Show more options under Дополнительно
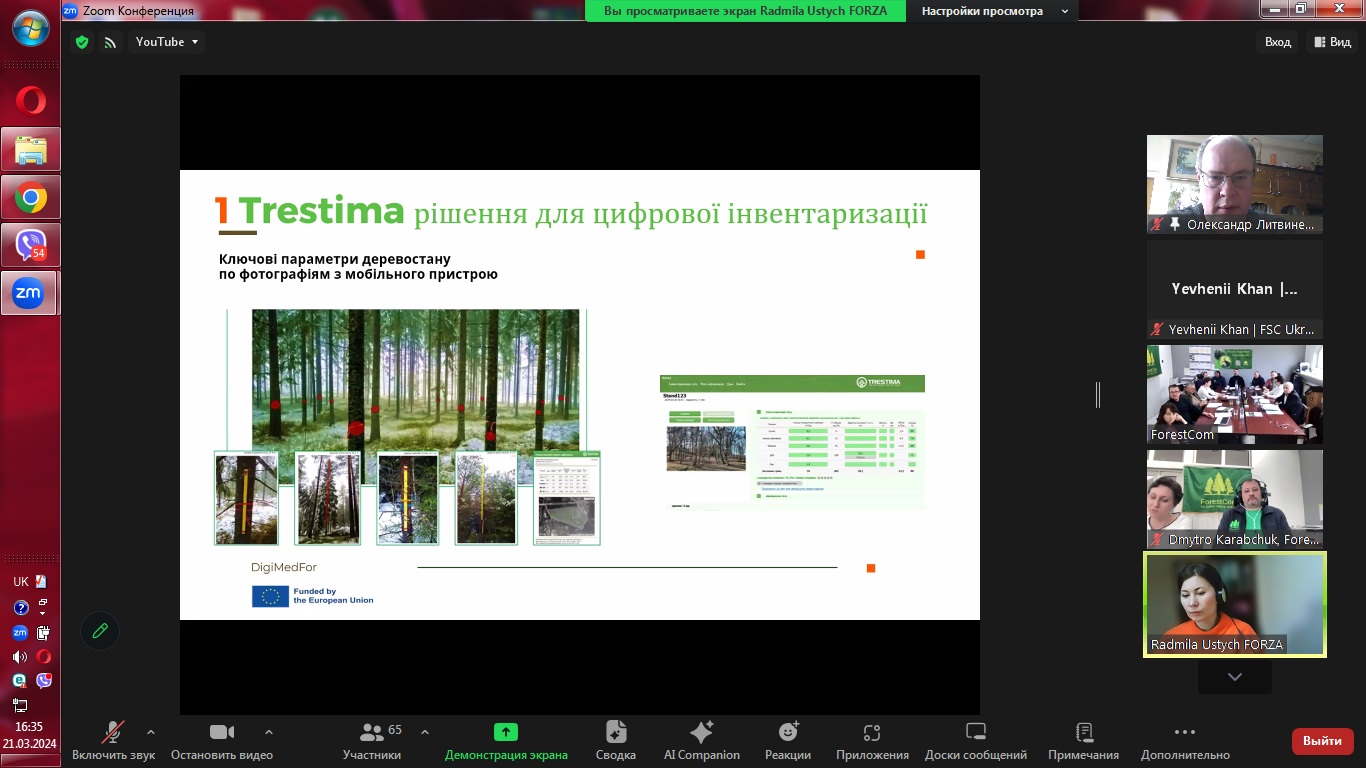Image resolution: width=1366 pixels, height=768 pixels. click(x=1185, y=741)
